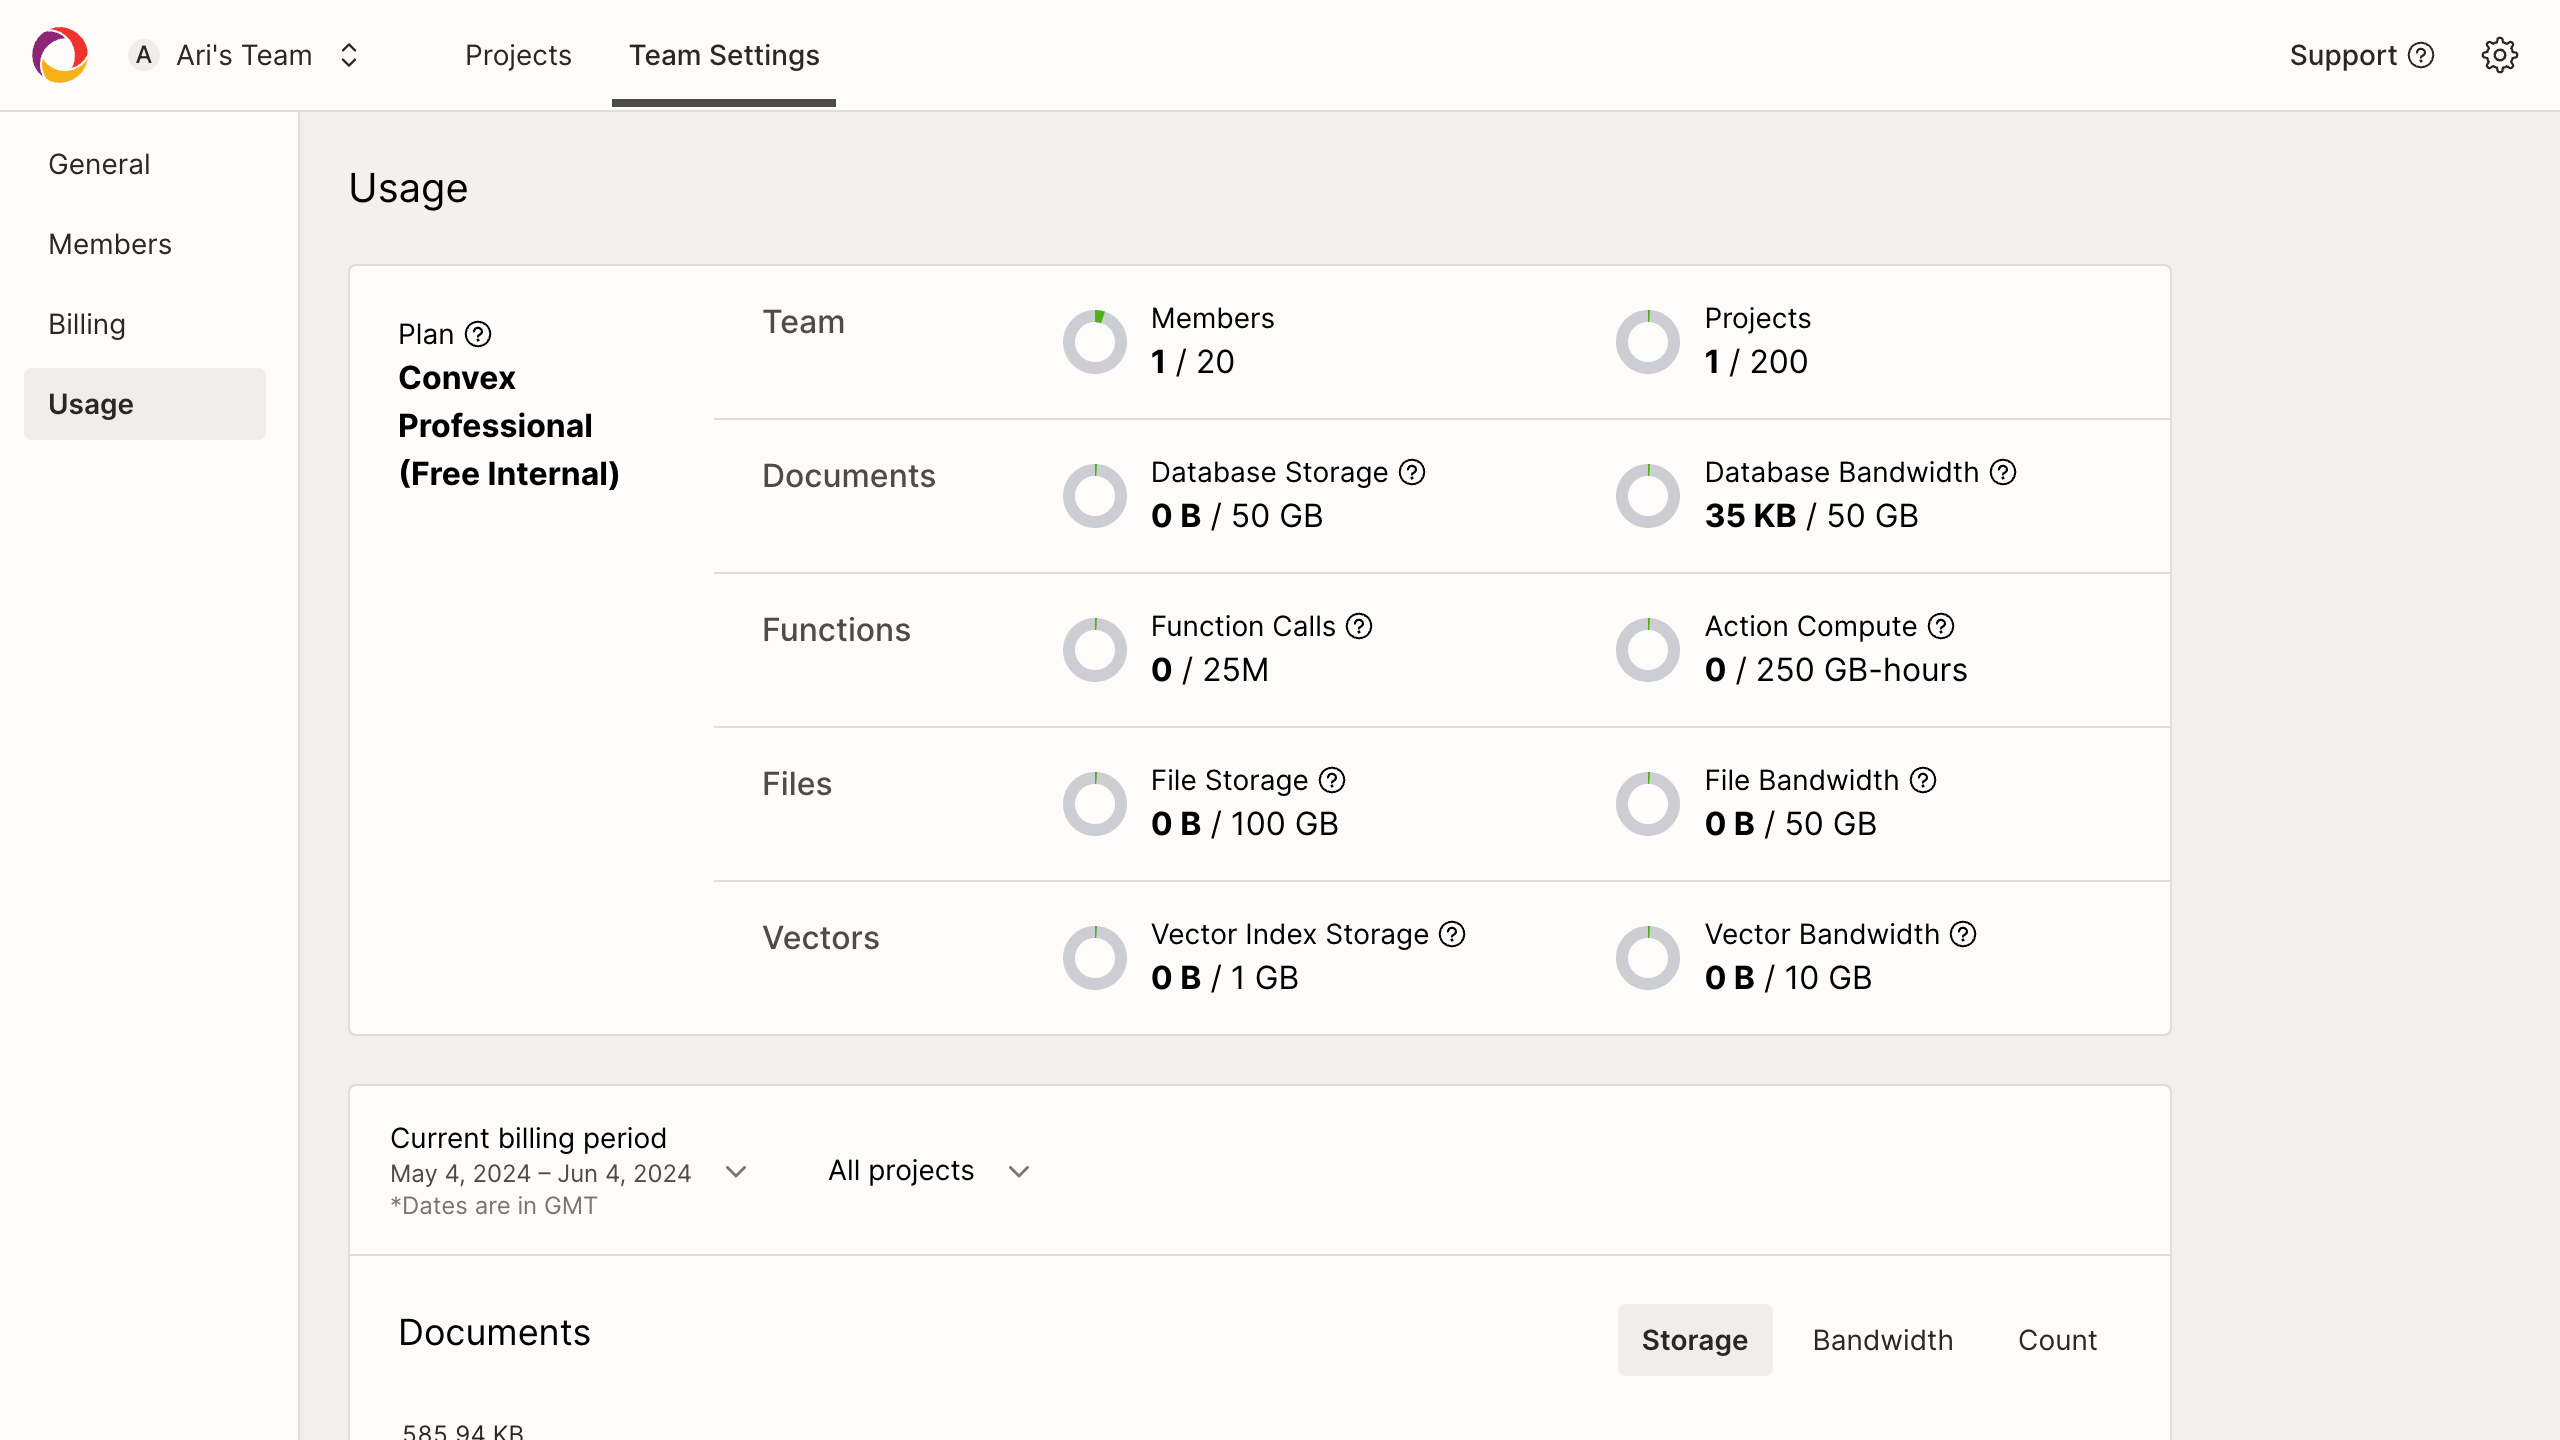2560x1440 pixels.
Task: Click the Functions row label
Action: pos(836,630)
